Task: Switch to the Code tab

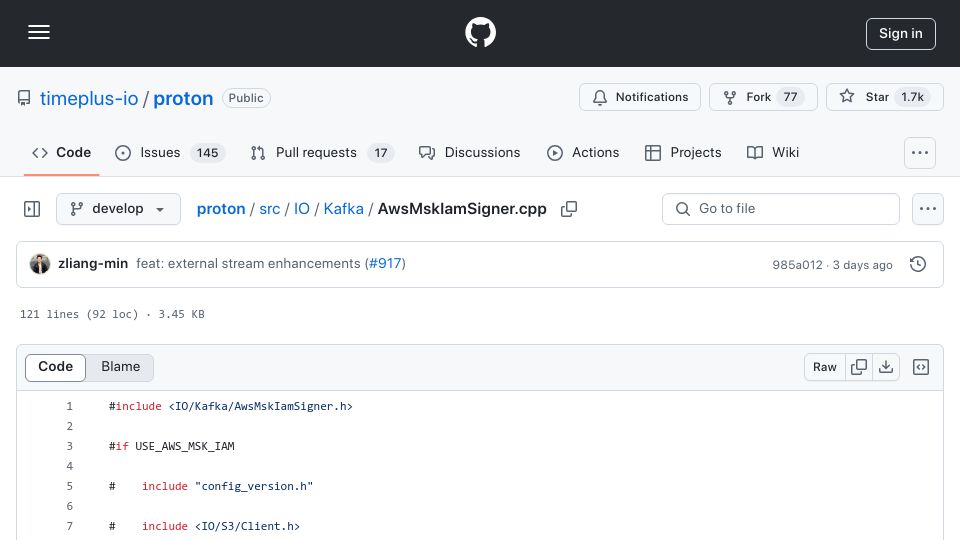Action: pos(61,152)
